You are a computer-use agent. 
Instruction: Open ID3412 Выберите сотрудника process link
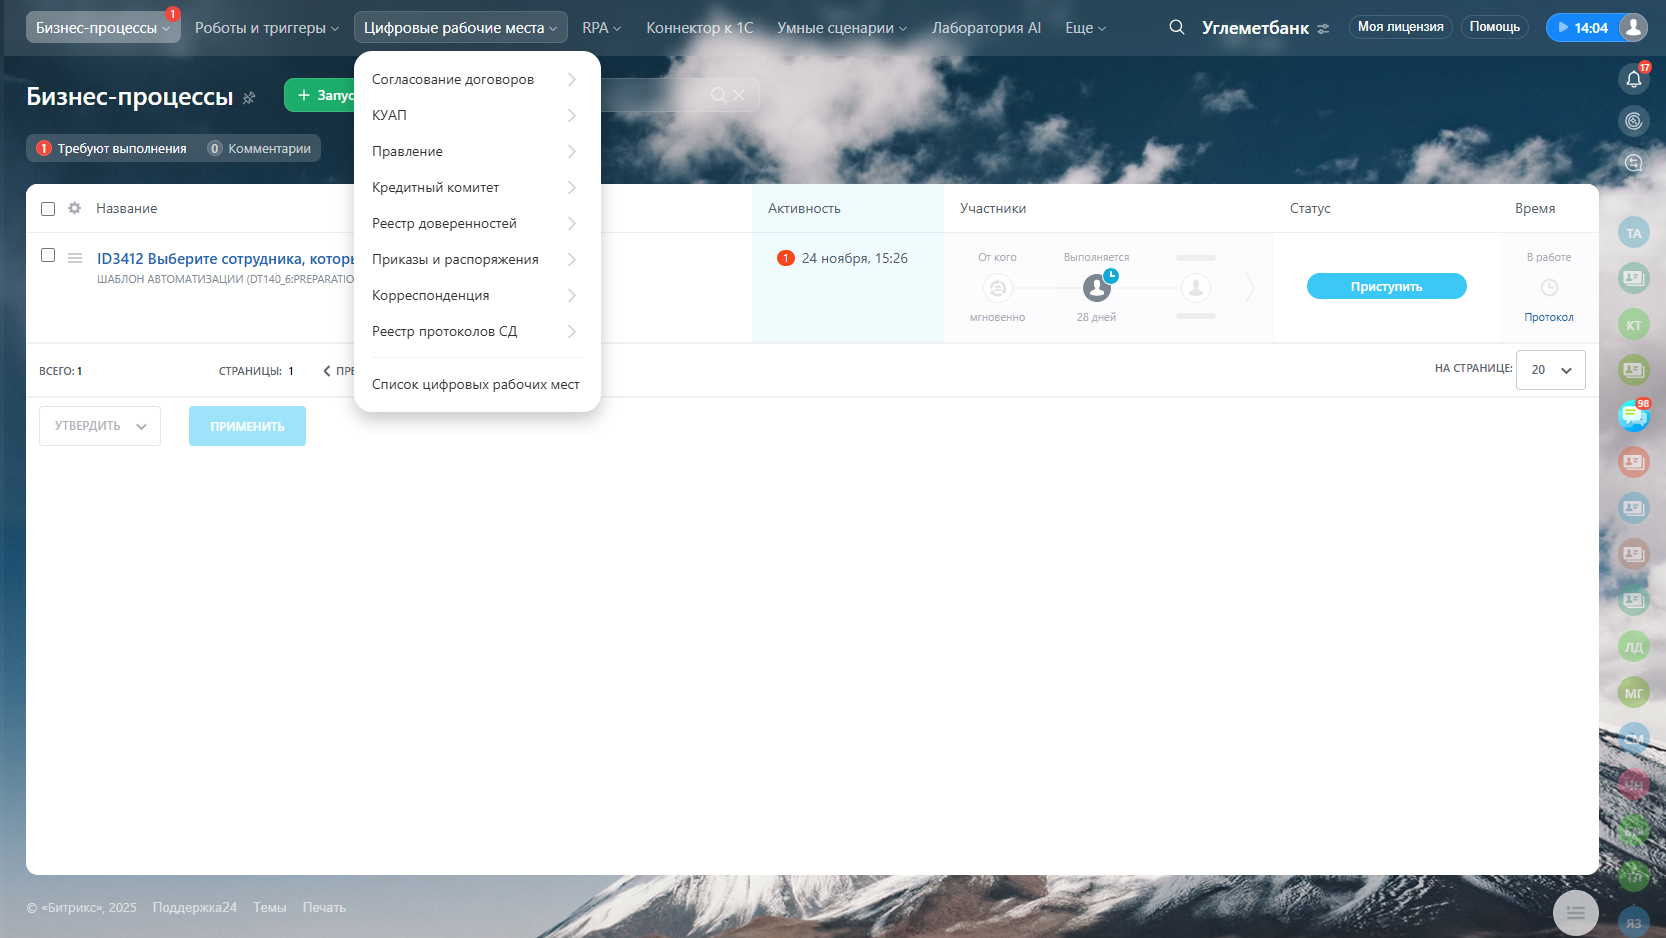point(225,259)
